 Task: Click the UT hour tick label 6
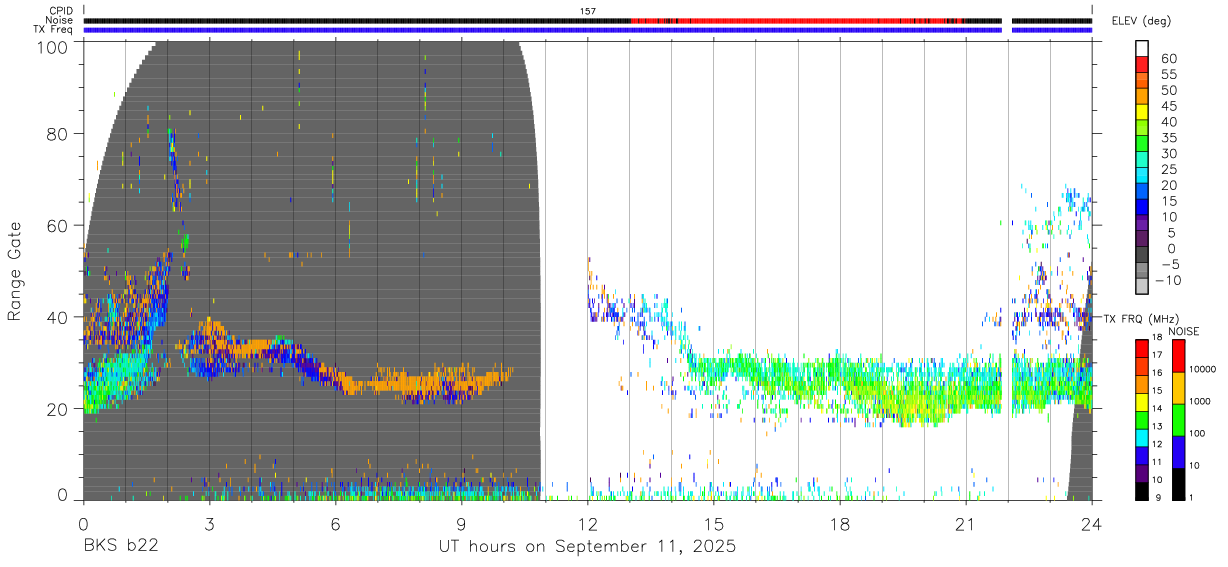(x=335, y=522)
